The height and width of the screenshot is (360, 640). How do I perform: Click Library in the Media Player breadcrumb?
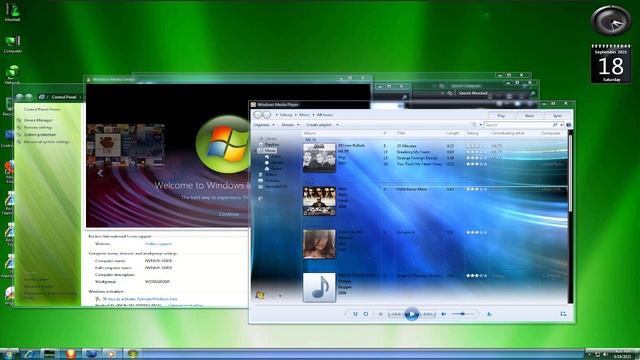pyautogui.click(x=286, y=115)
